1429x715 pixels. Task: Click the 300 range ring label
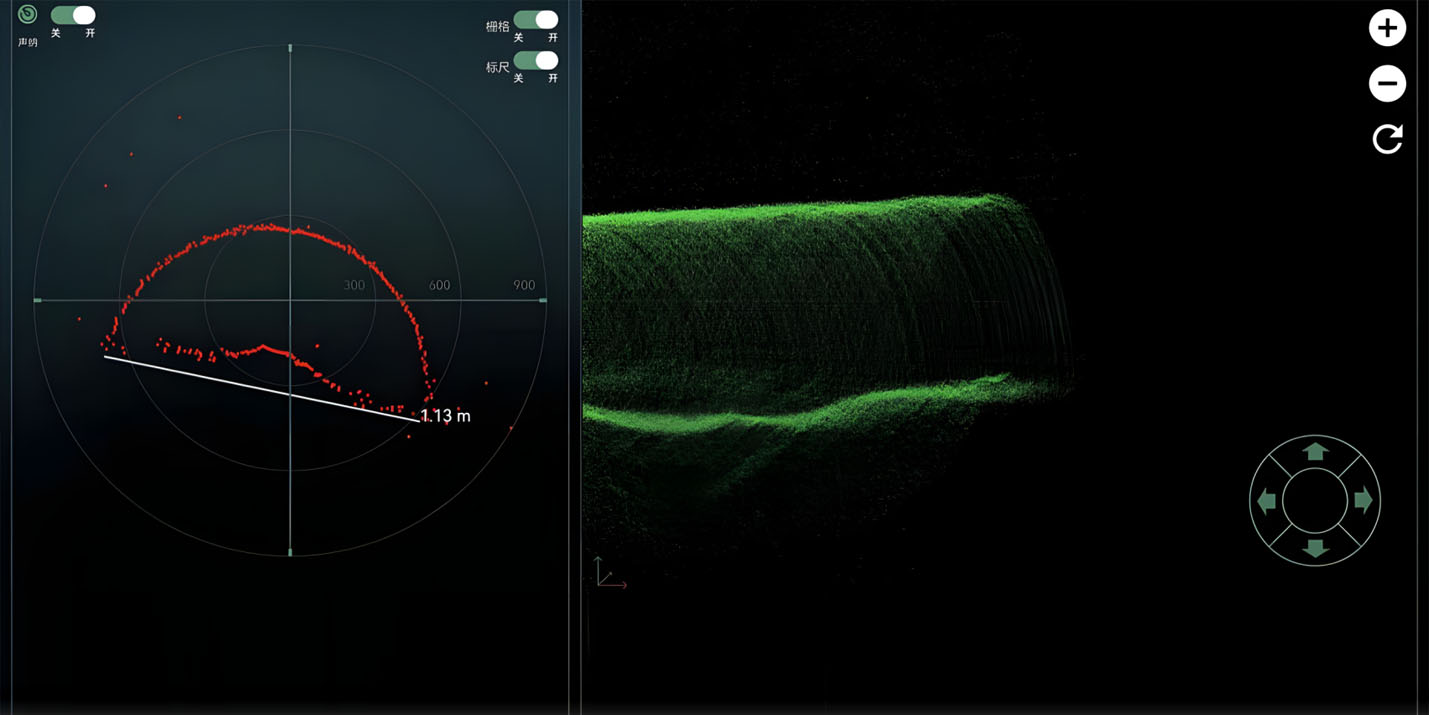(354, 286)
